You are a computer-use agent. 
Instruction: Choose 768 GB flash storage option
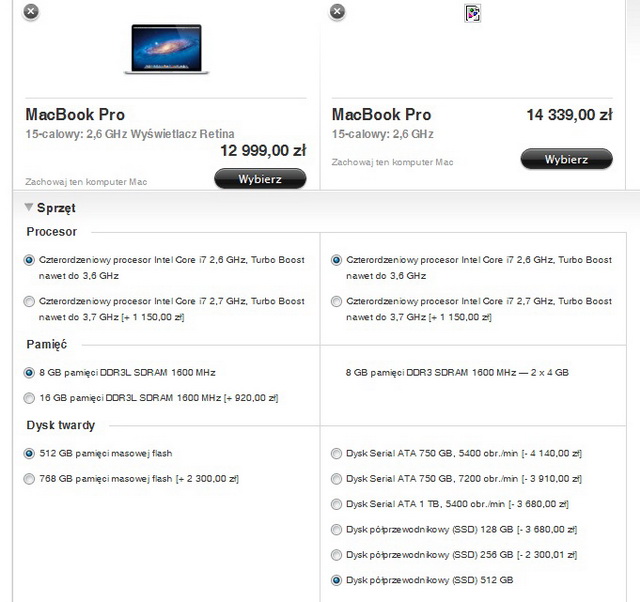[x=29, y=479]
